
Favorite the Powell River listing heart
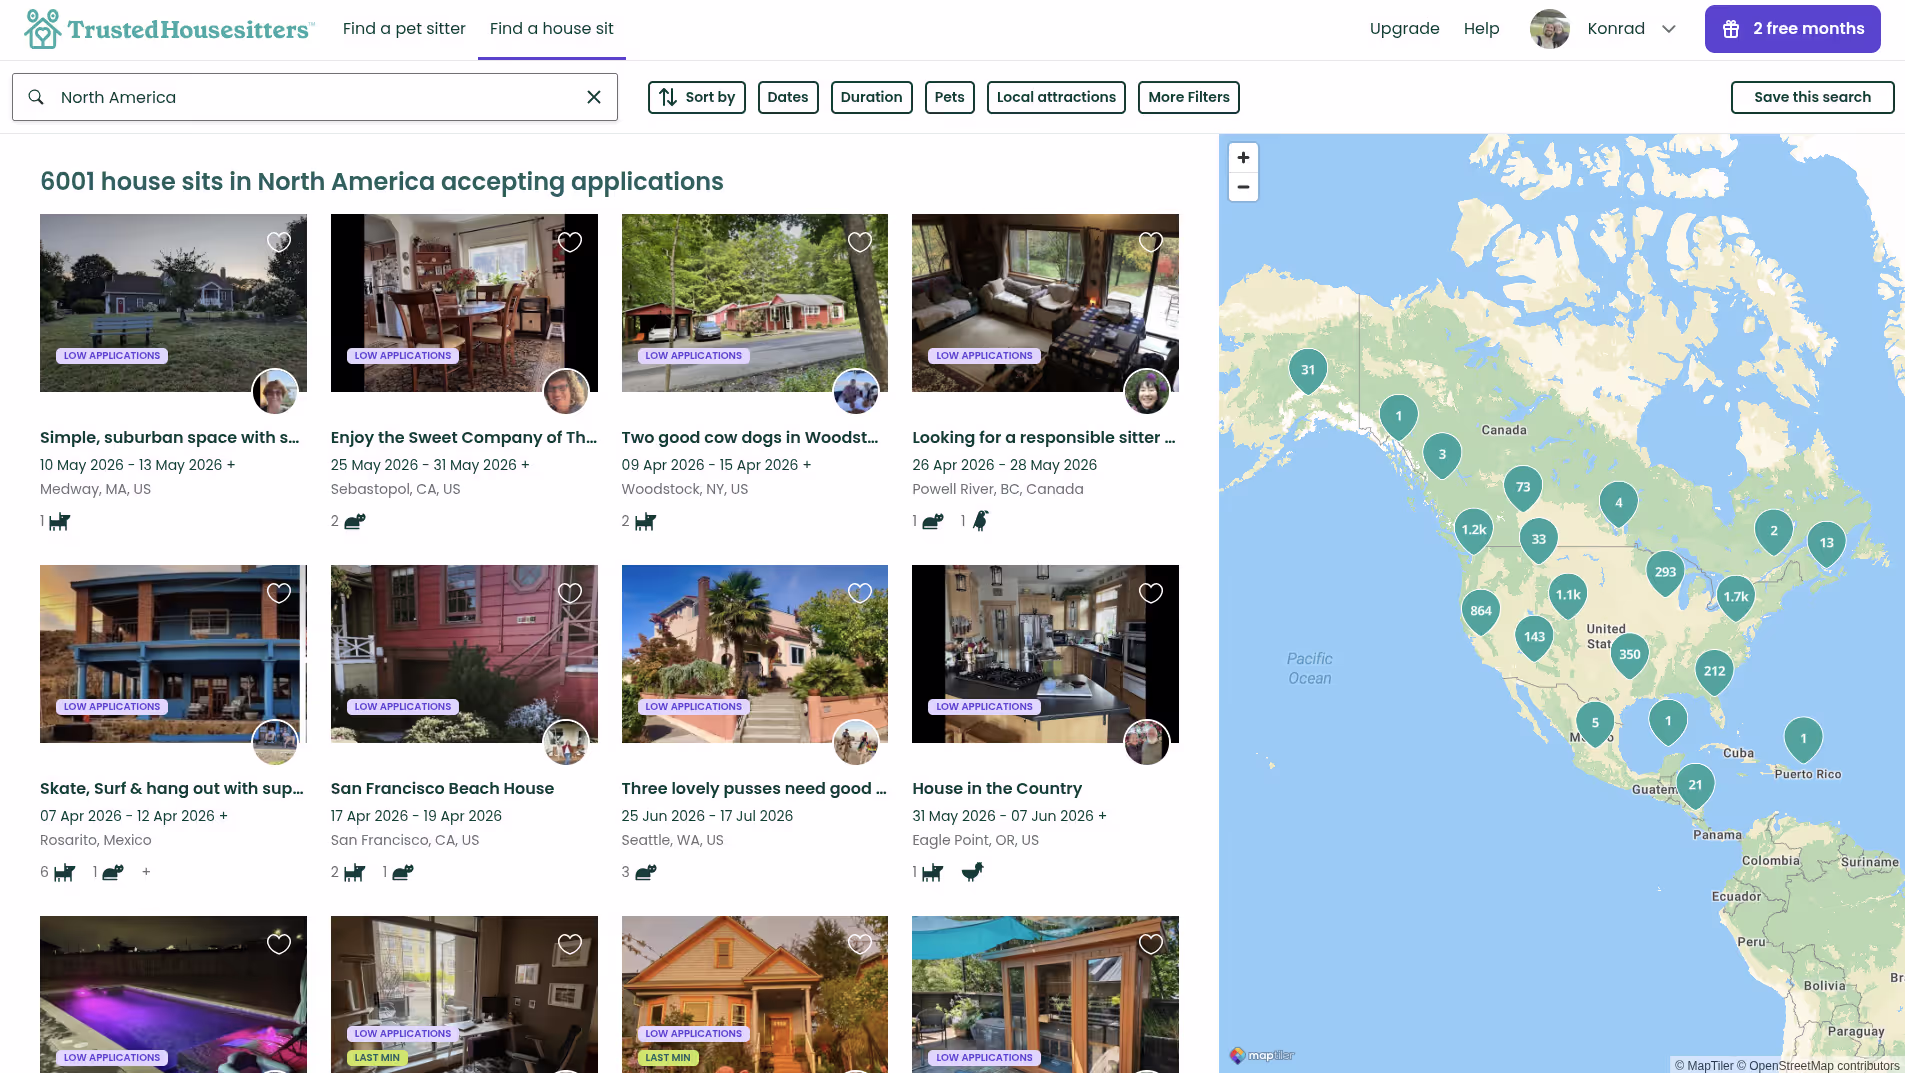[1151, 242]
